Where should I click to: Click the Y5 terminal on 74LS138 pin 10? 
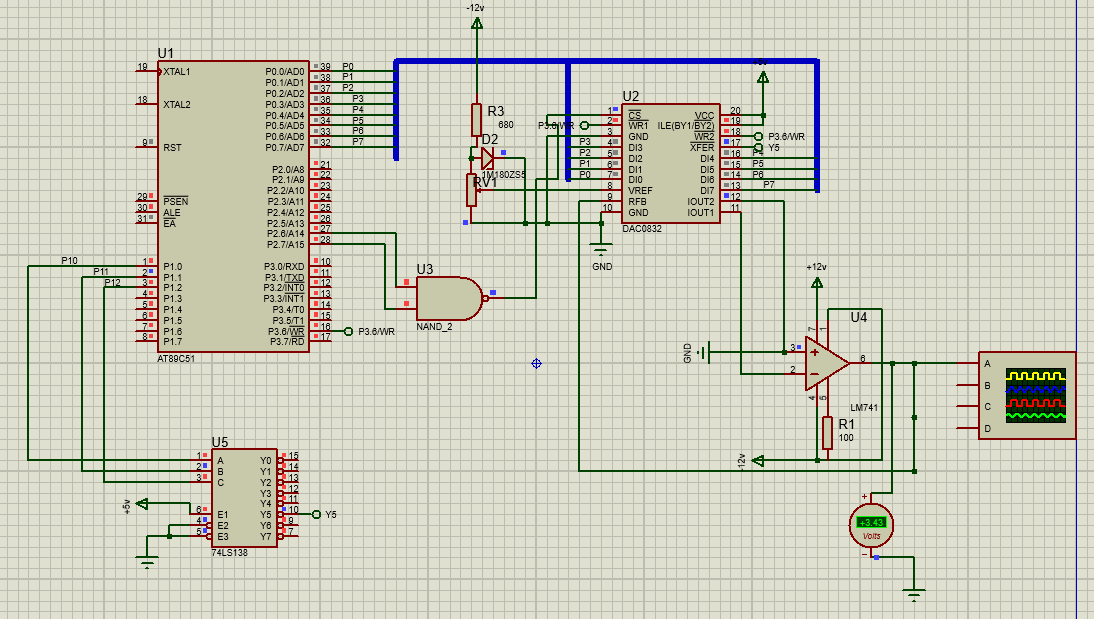[316, 514]
